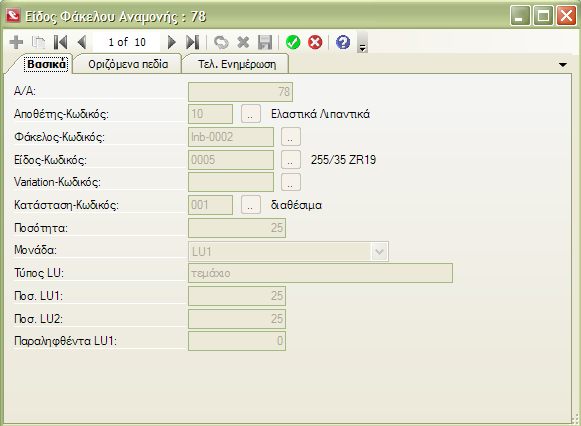Open lookup button for Φάκελος-Κωδικός

coord(291,137)
